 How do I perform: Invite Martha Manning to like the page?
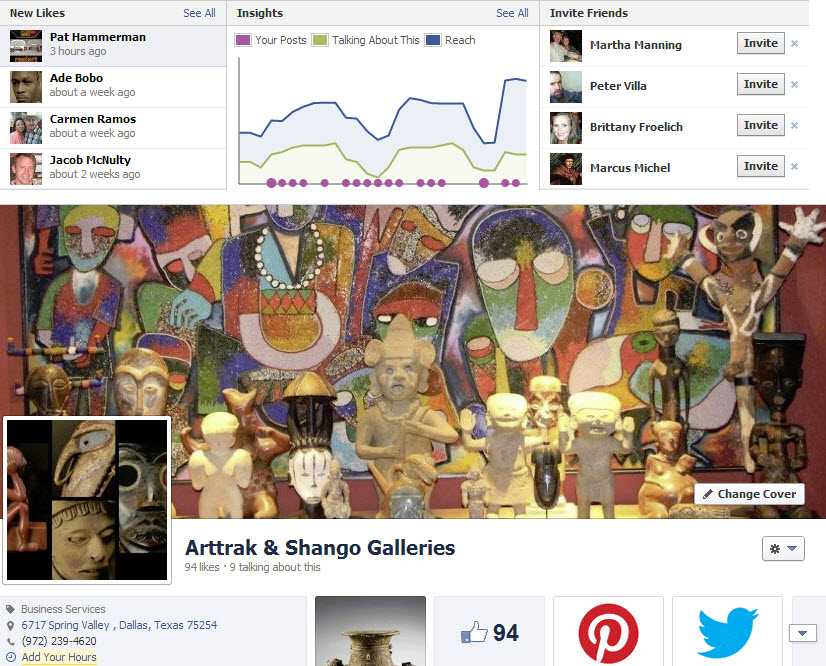(761, 43)
